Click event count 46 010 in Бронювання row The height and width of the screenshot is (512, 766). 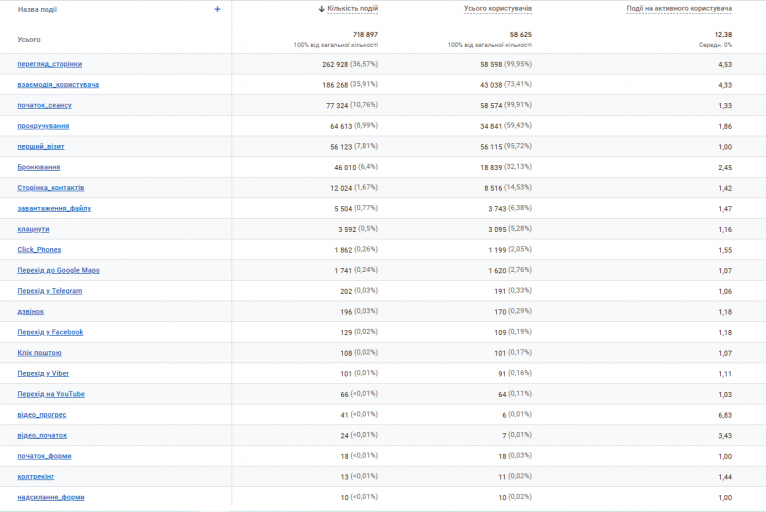345,168
